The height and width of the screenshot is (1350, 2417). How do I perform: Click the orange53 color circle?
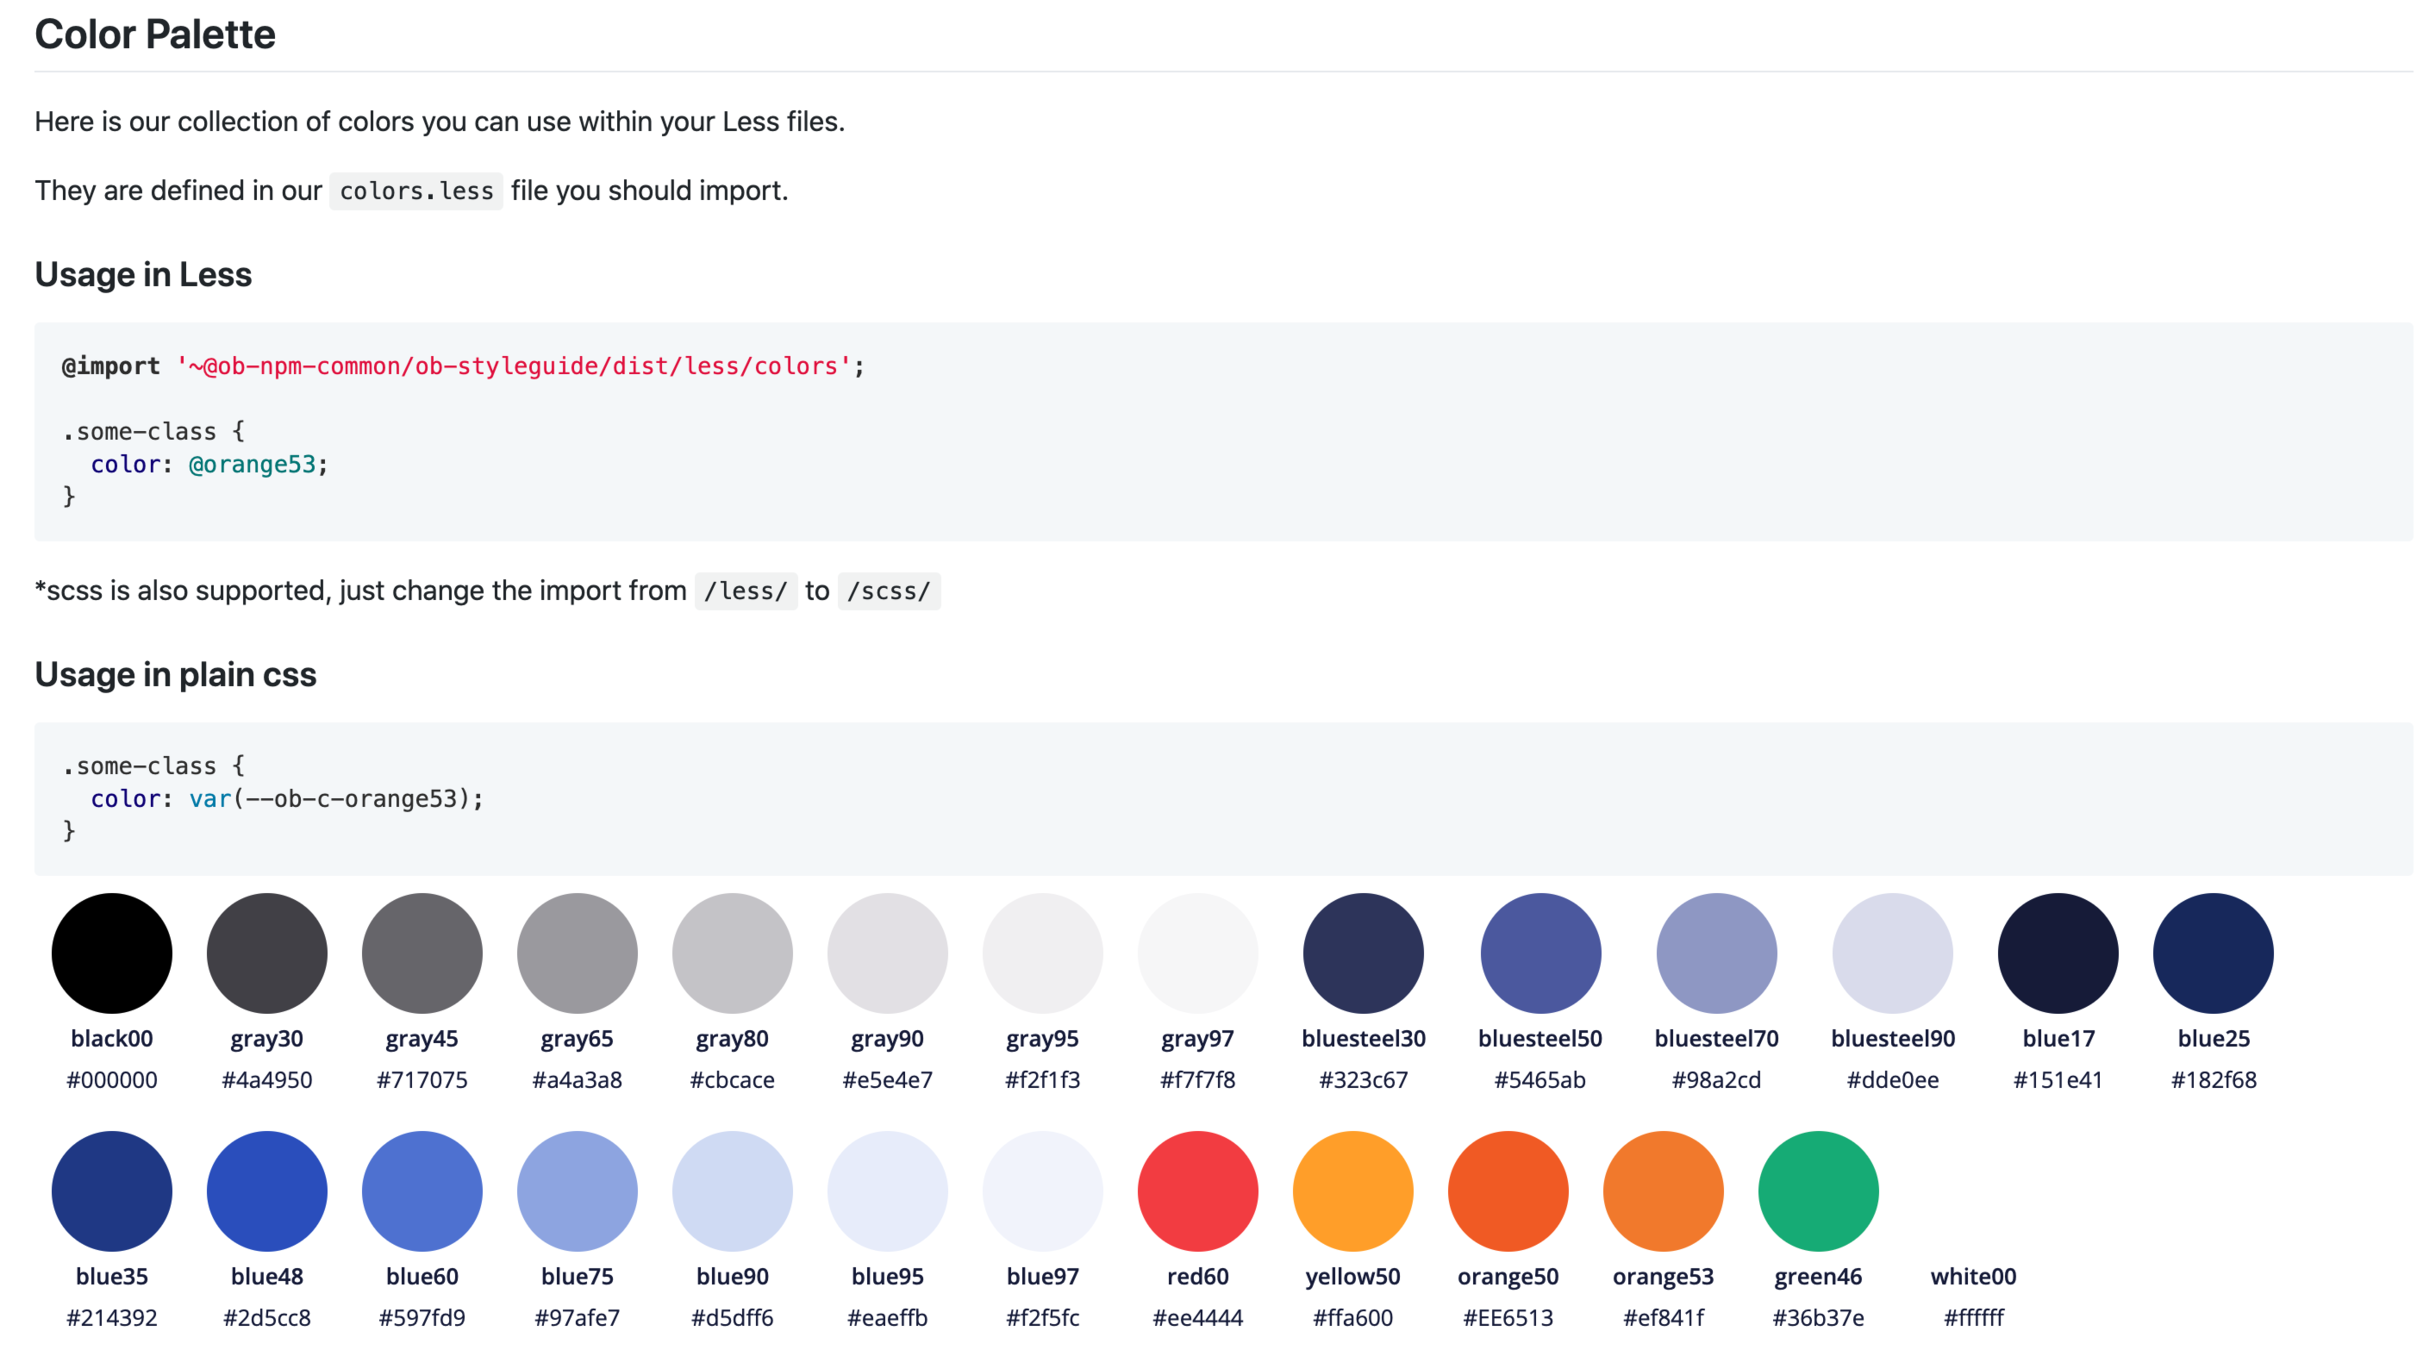tap(1662, 1190)
